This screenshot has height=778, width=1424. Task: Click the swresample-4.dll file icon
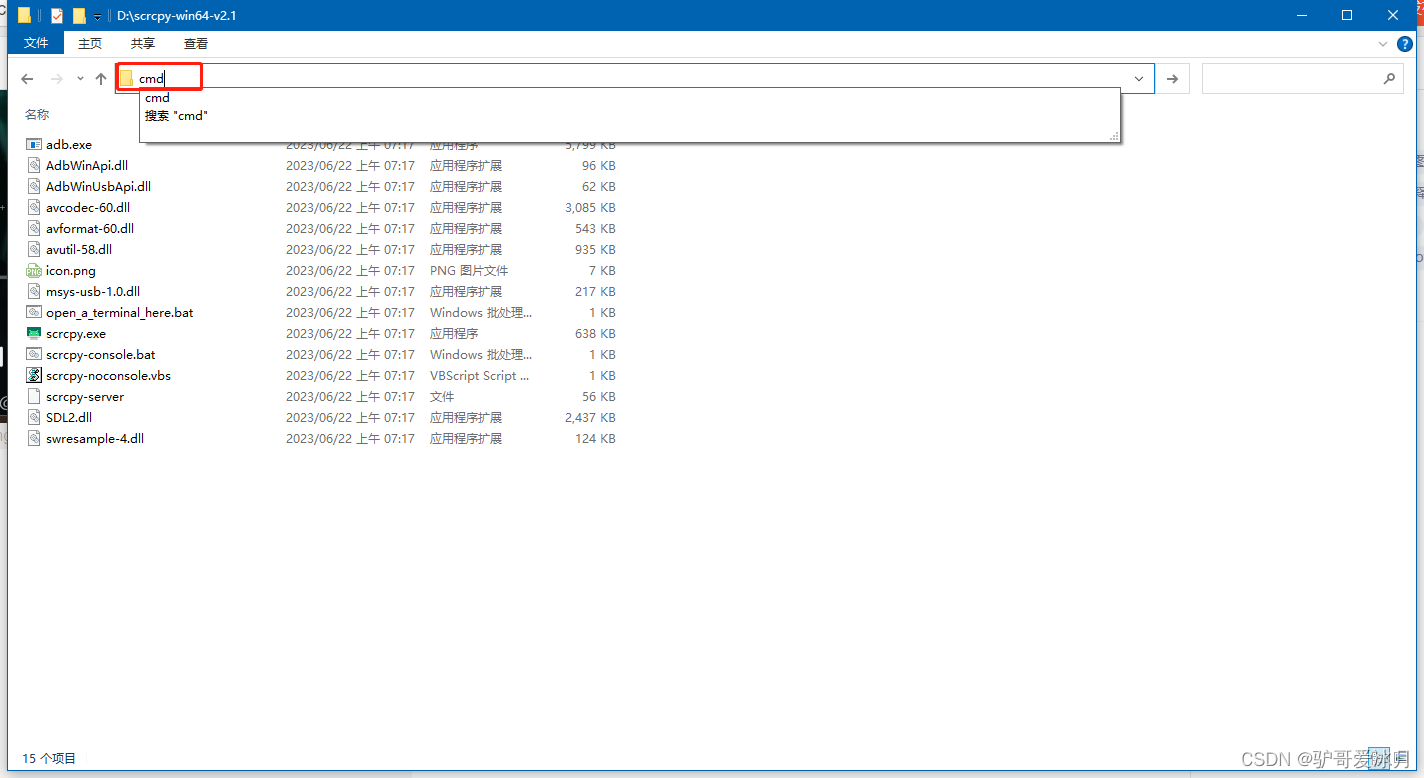(x=34, y=439)
